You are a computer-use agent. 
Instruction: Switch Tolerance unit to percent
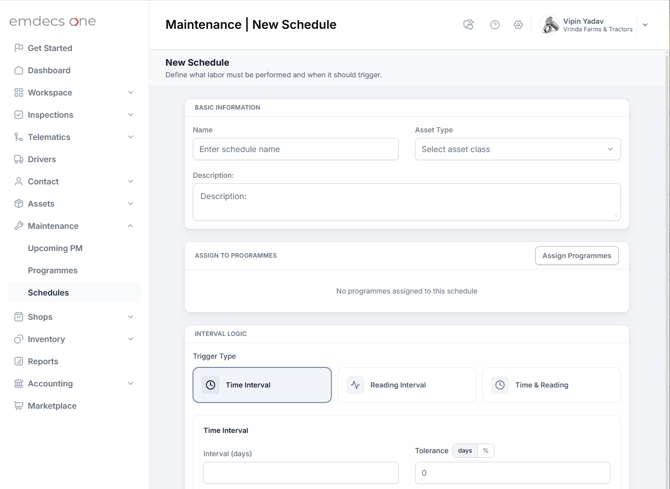pos(485,451)
